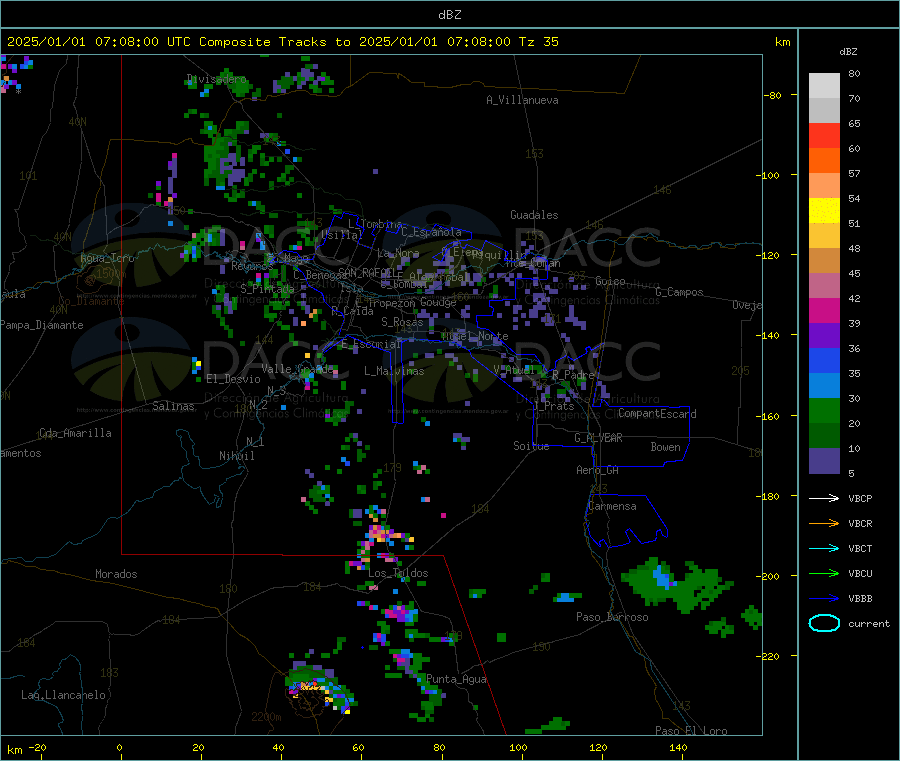Click the 'Paso_El_Loro' map label
Viewport: 900px width, 761px height.
(691, 731)
